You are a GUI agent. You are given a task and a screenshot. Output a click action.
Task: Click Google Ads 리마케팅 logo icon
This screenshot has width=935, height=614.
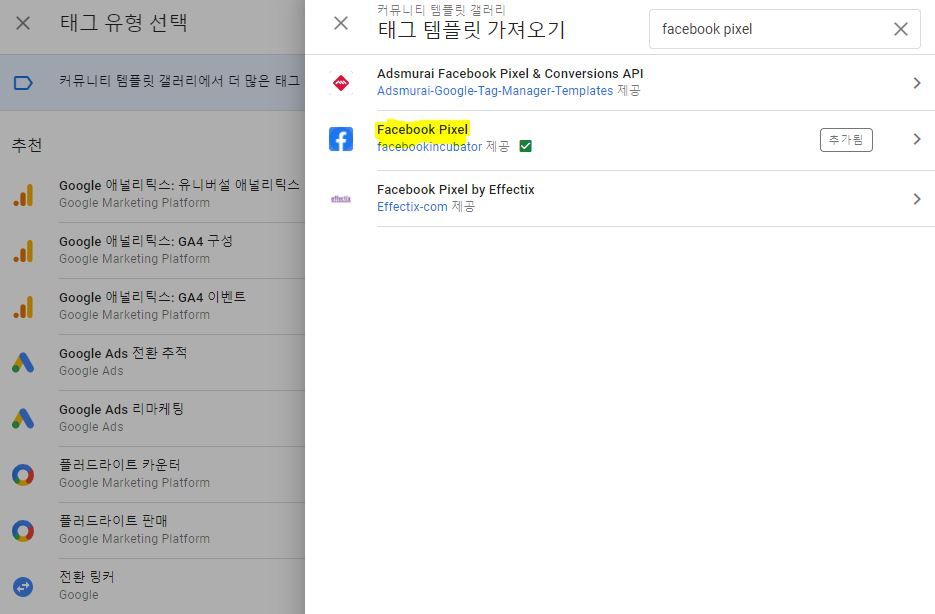click(23, 418)
